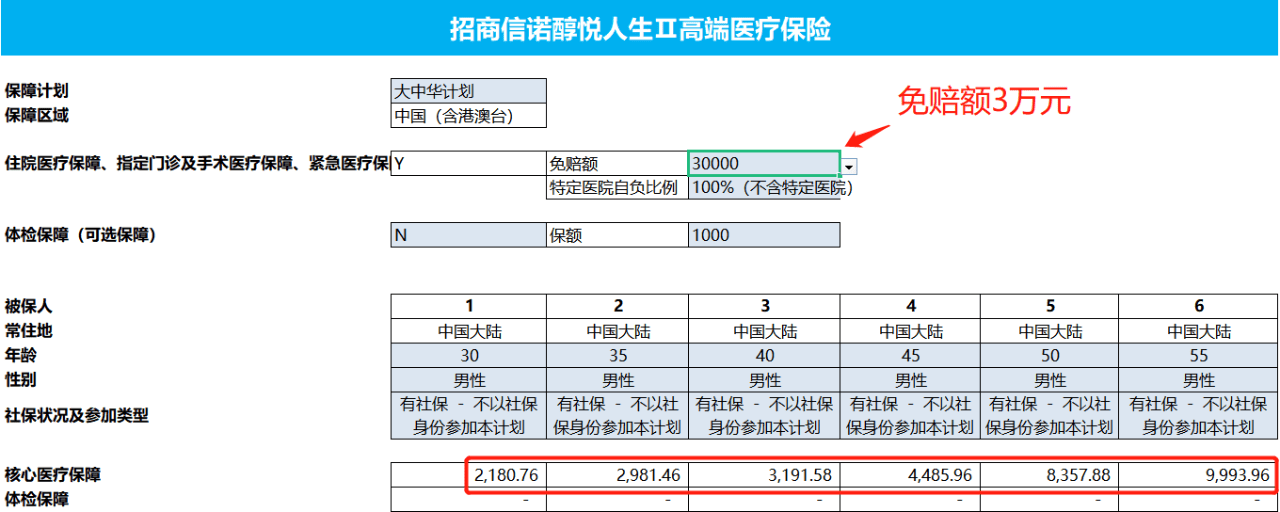Select the Y cell for 住院医疗保障
1280x512 pixels.
click(469, 163)
